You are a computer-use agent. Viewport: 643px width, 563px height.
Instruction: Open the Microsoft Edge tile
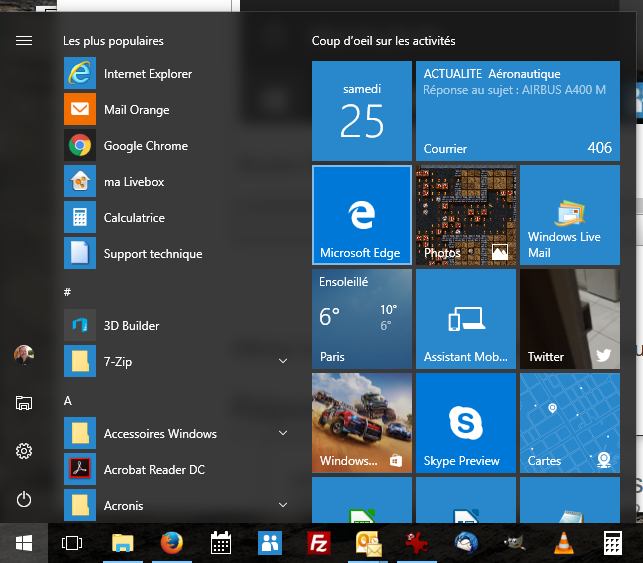pyautogui.click(x=361, y=215)
